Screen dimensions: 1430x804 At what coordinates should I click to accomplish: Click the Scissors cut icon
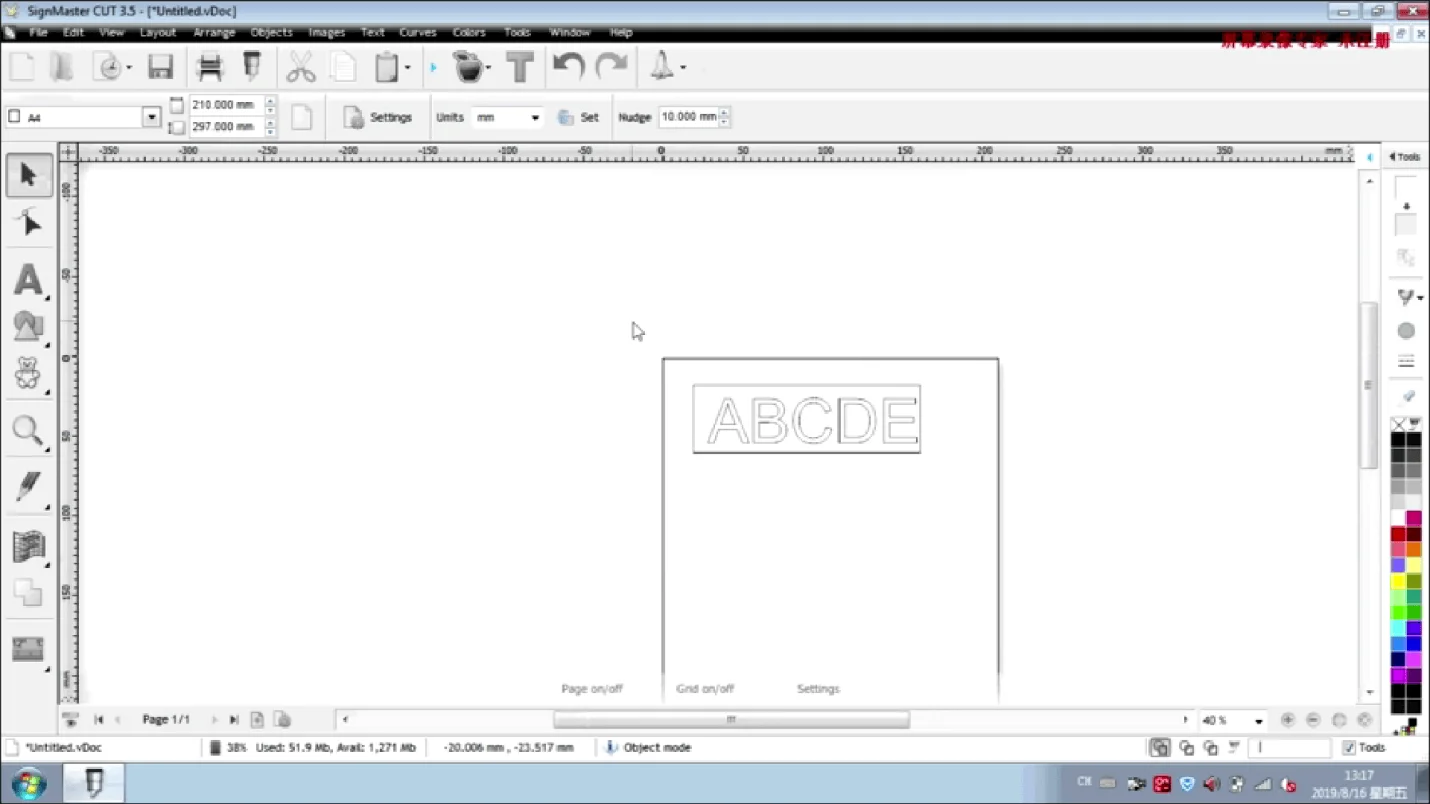click(300, 66)
